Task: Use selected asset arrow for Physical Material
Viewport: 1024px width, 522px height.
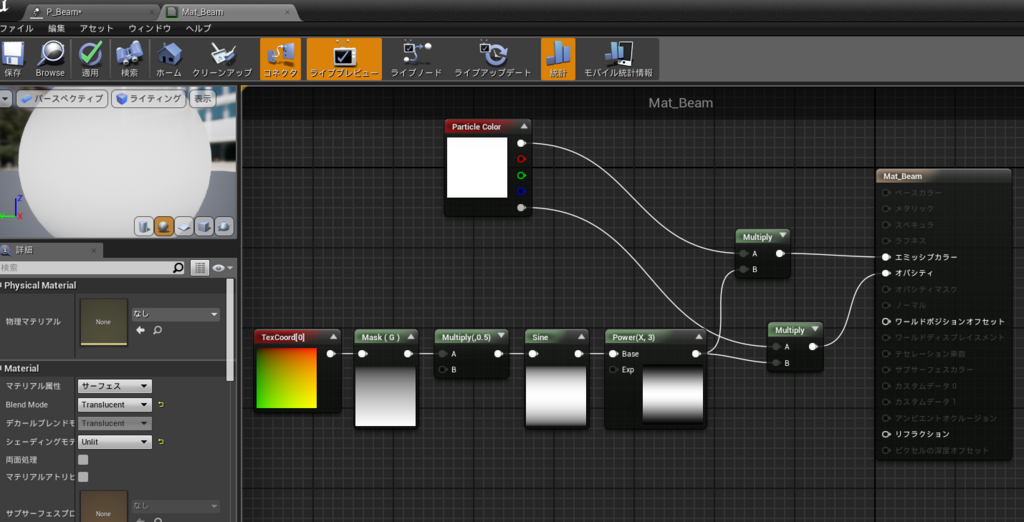Action: tap(140, 331)
